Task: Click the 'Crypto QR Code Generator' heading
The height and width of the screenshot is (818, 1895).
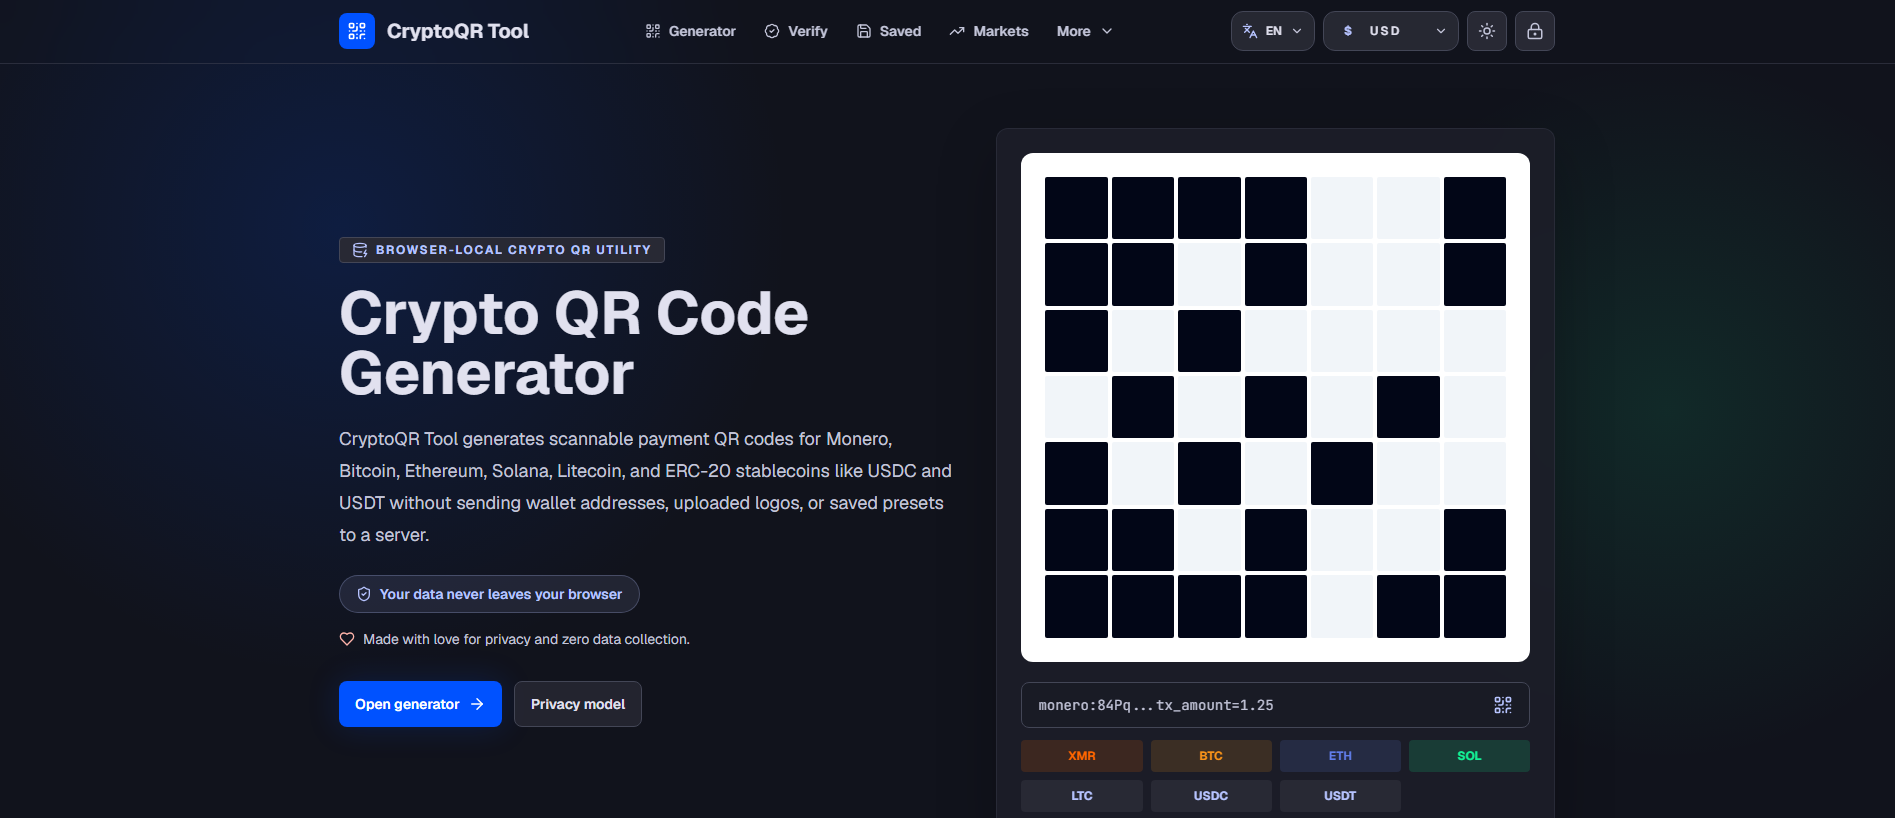Action: point(574,343)
